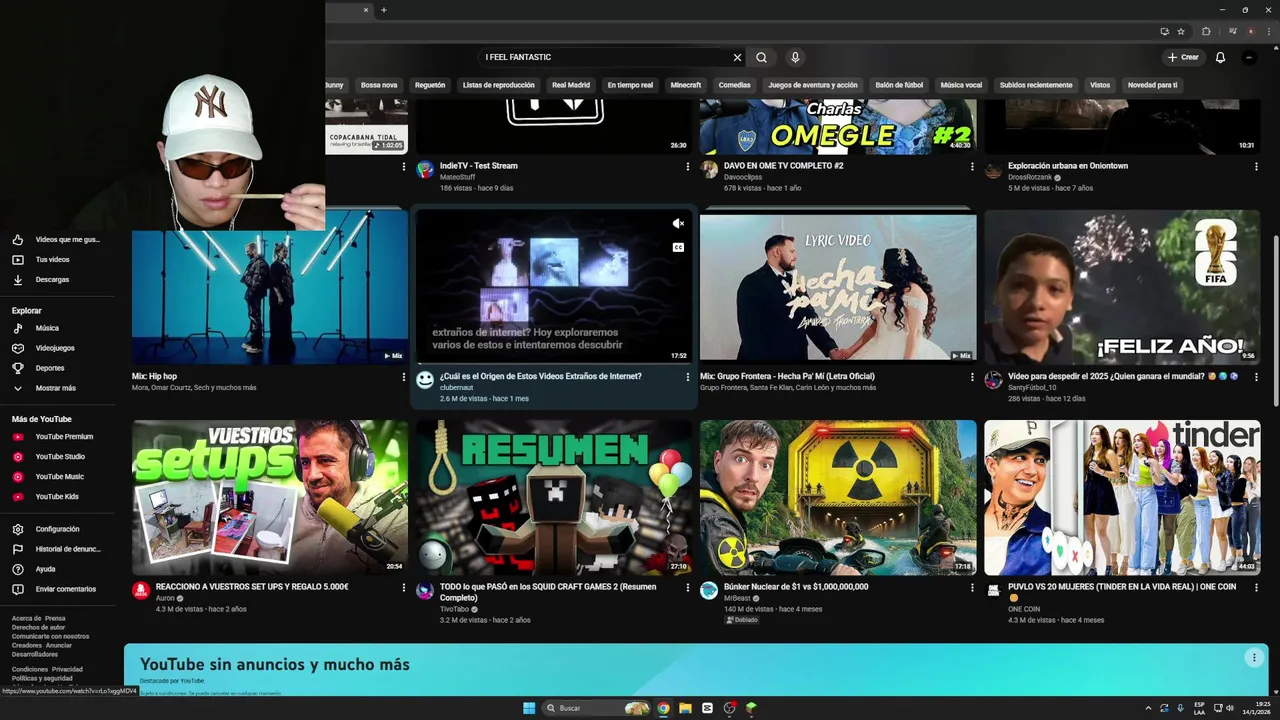Open options for Mix: Grupo Frontera
This screenshot has height=720, width=1280.
972,377
